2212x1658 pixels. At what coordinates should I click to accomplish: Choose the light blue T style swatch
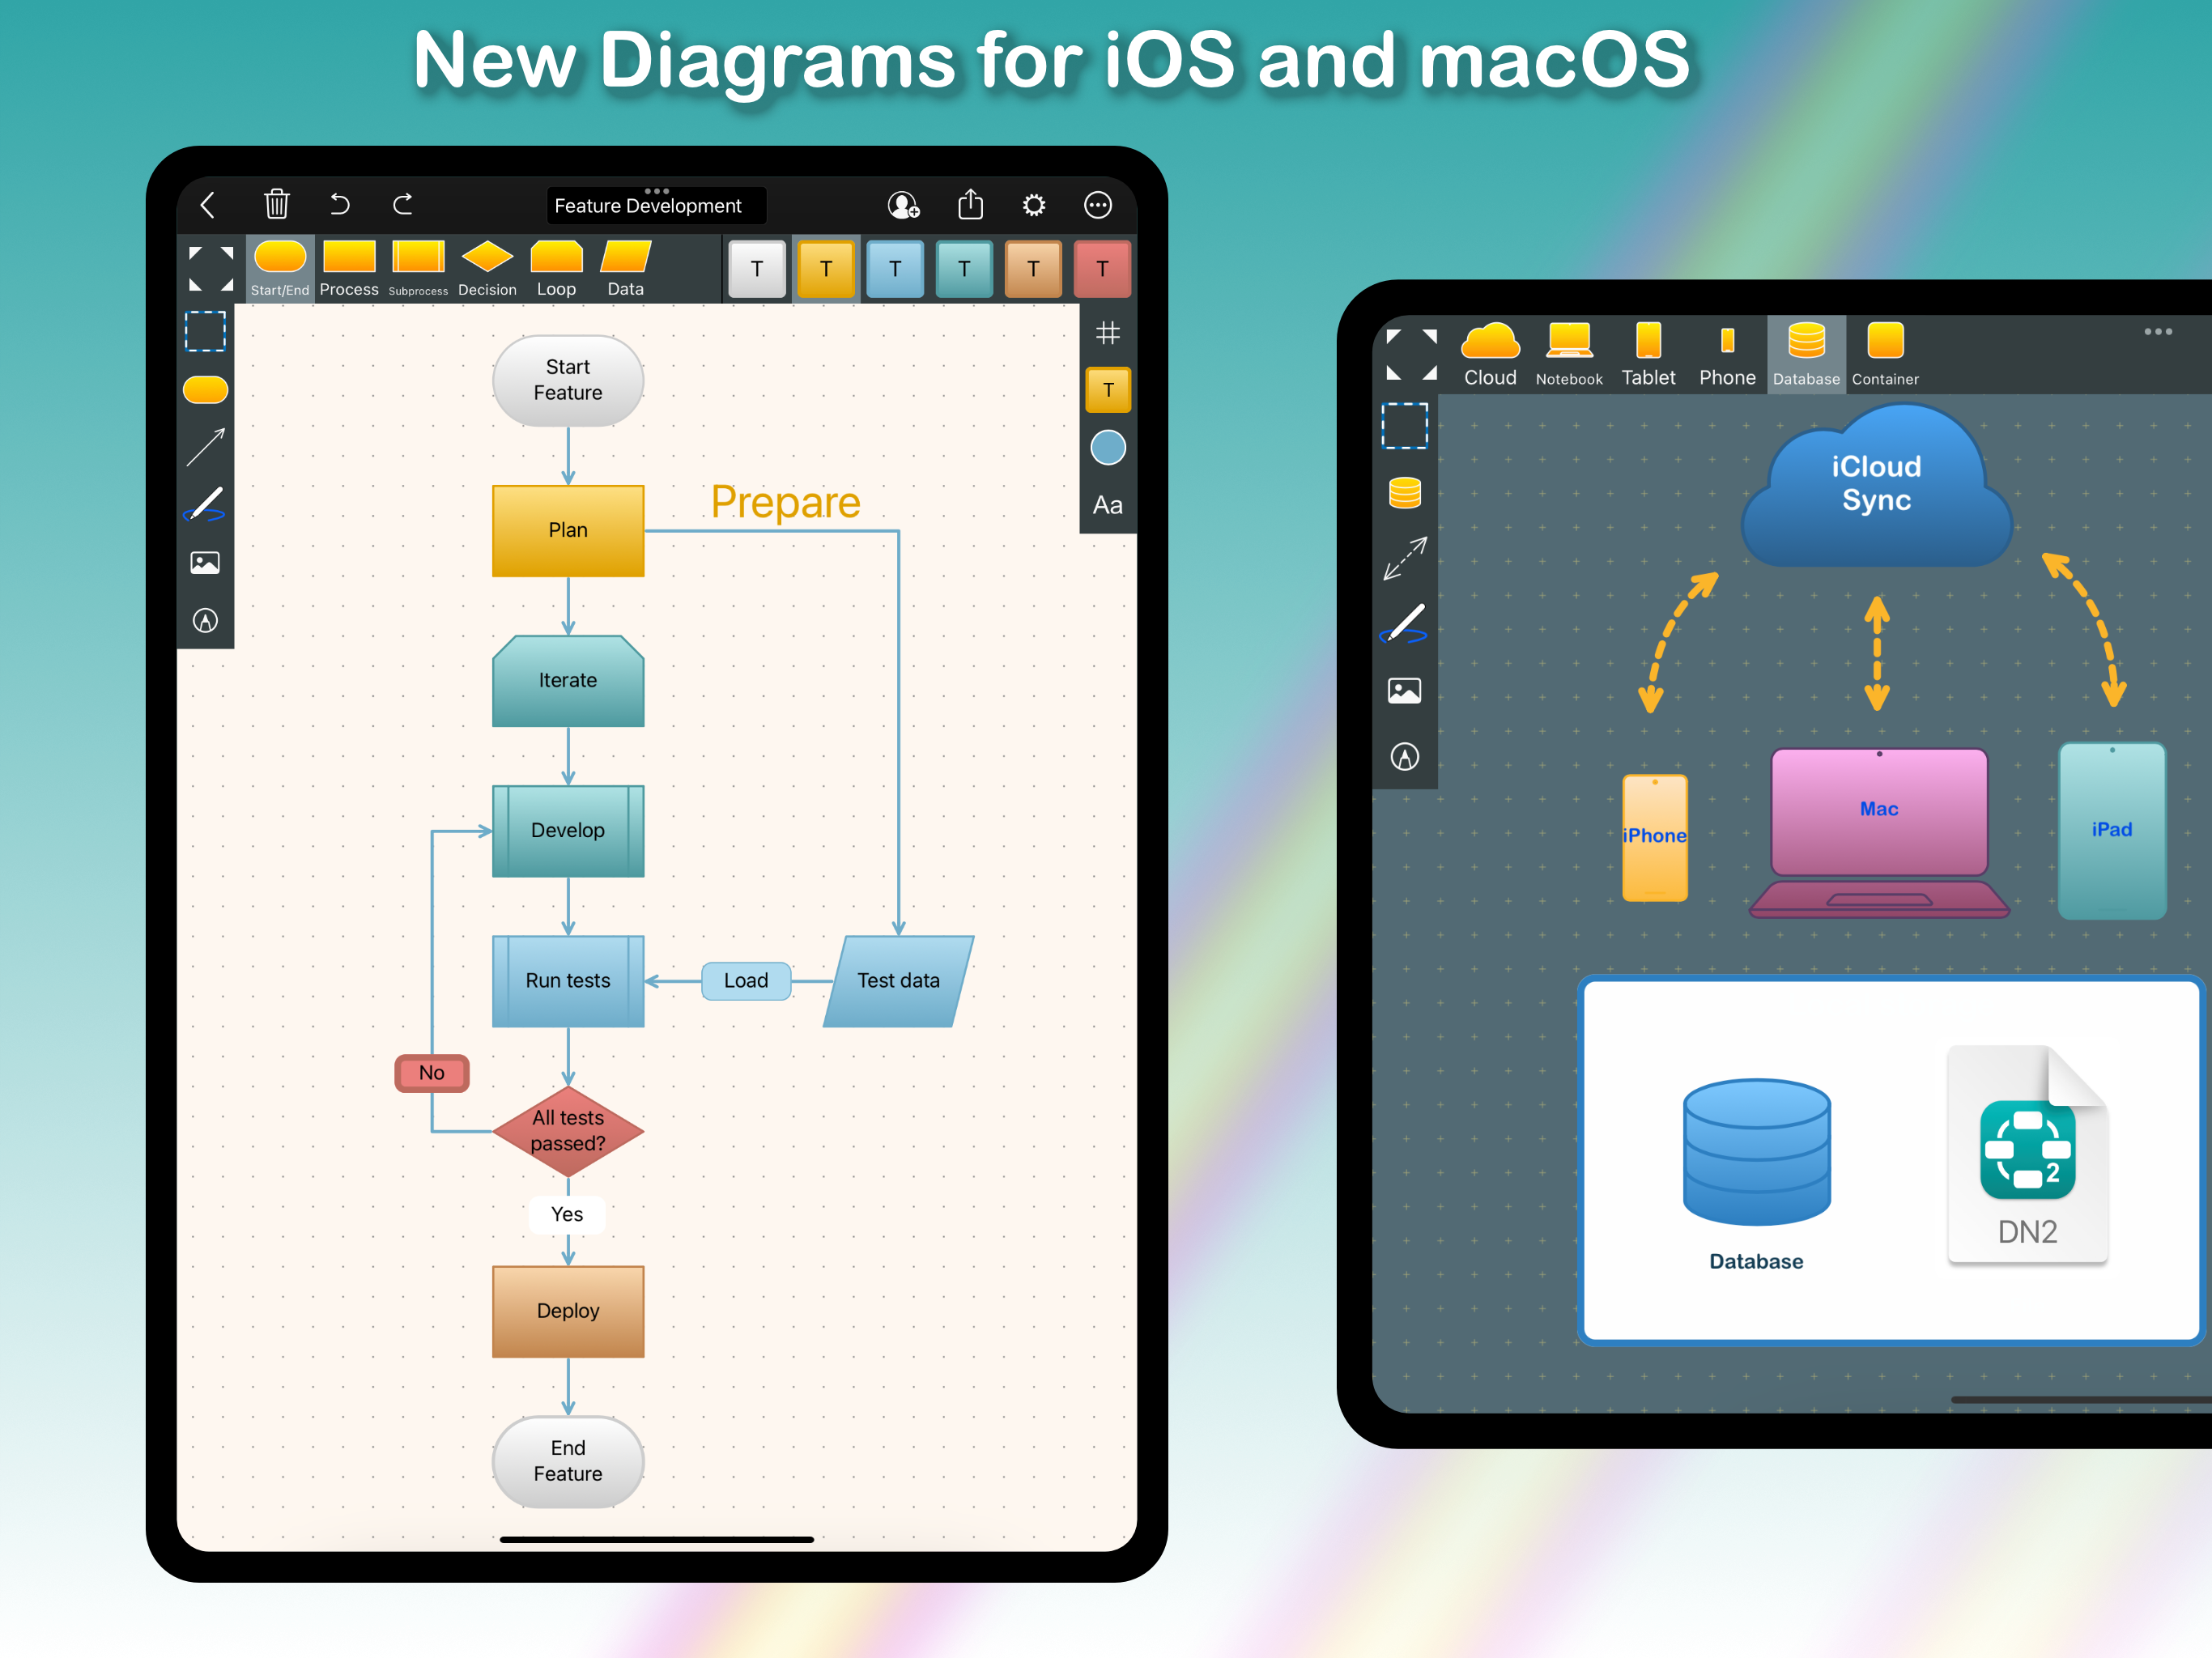coord(895,268)
